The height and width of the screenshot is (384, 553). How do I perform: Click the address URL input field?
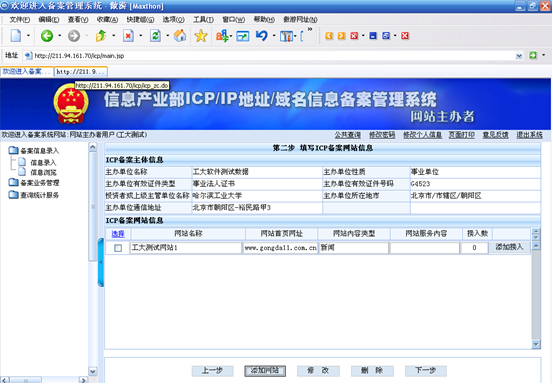tap(273, 56)
